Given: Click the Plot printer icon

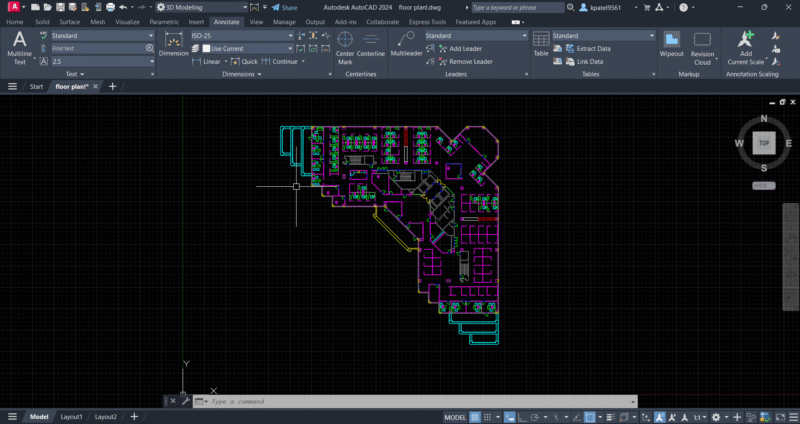Looking at the screenshot, I should [x=110, y=7].
